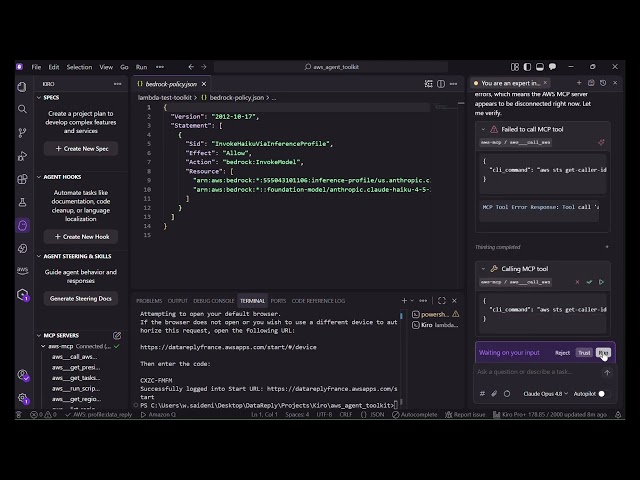The height and width of the screenshot is (480, 640).
Task: Collapse the Failed to call MCP tool card
Action: click(x=483, y=129)
